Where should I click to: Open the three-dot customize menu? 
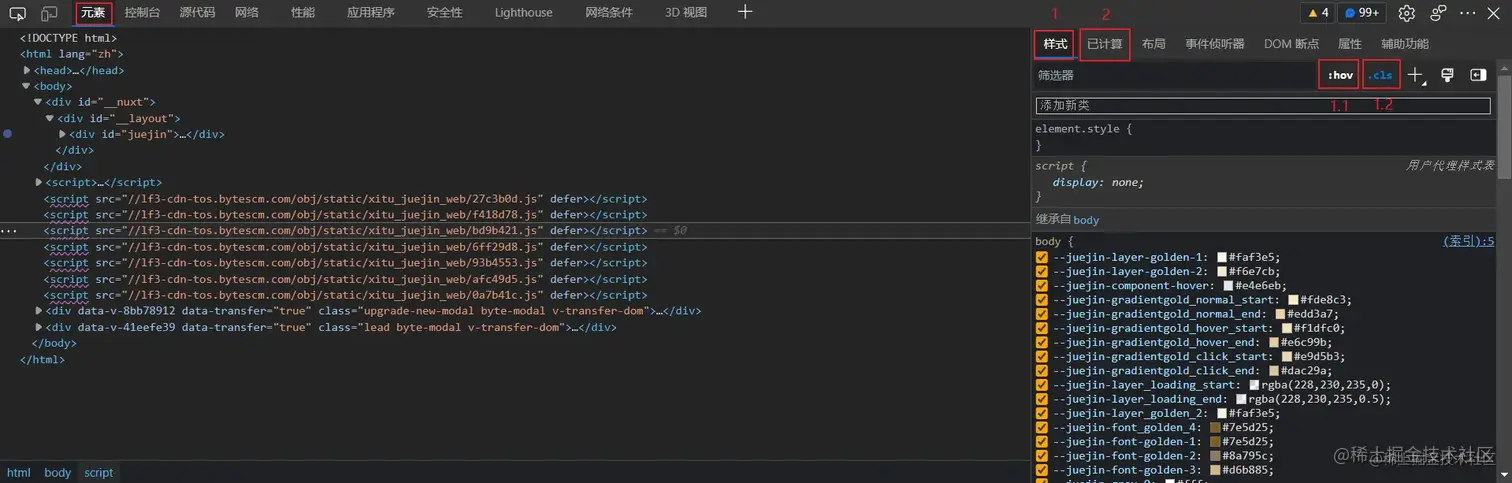(x=1468, y=13)
